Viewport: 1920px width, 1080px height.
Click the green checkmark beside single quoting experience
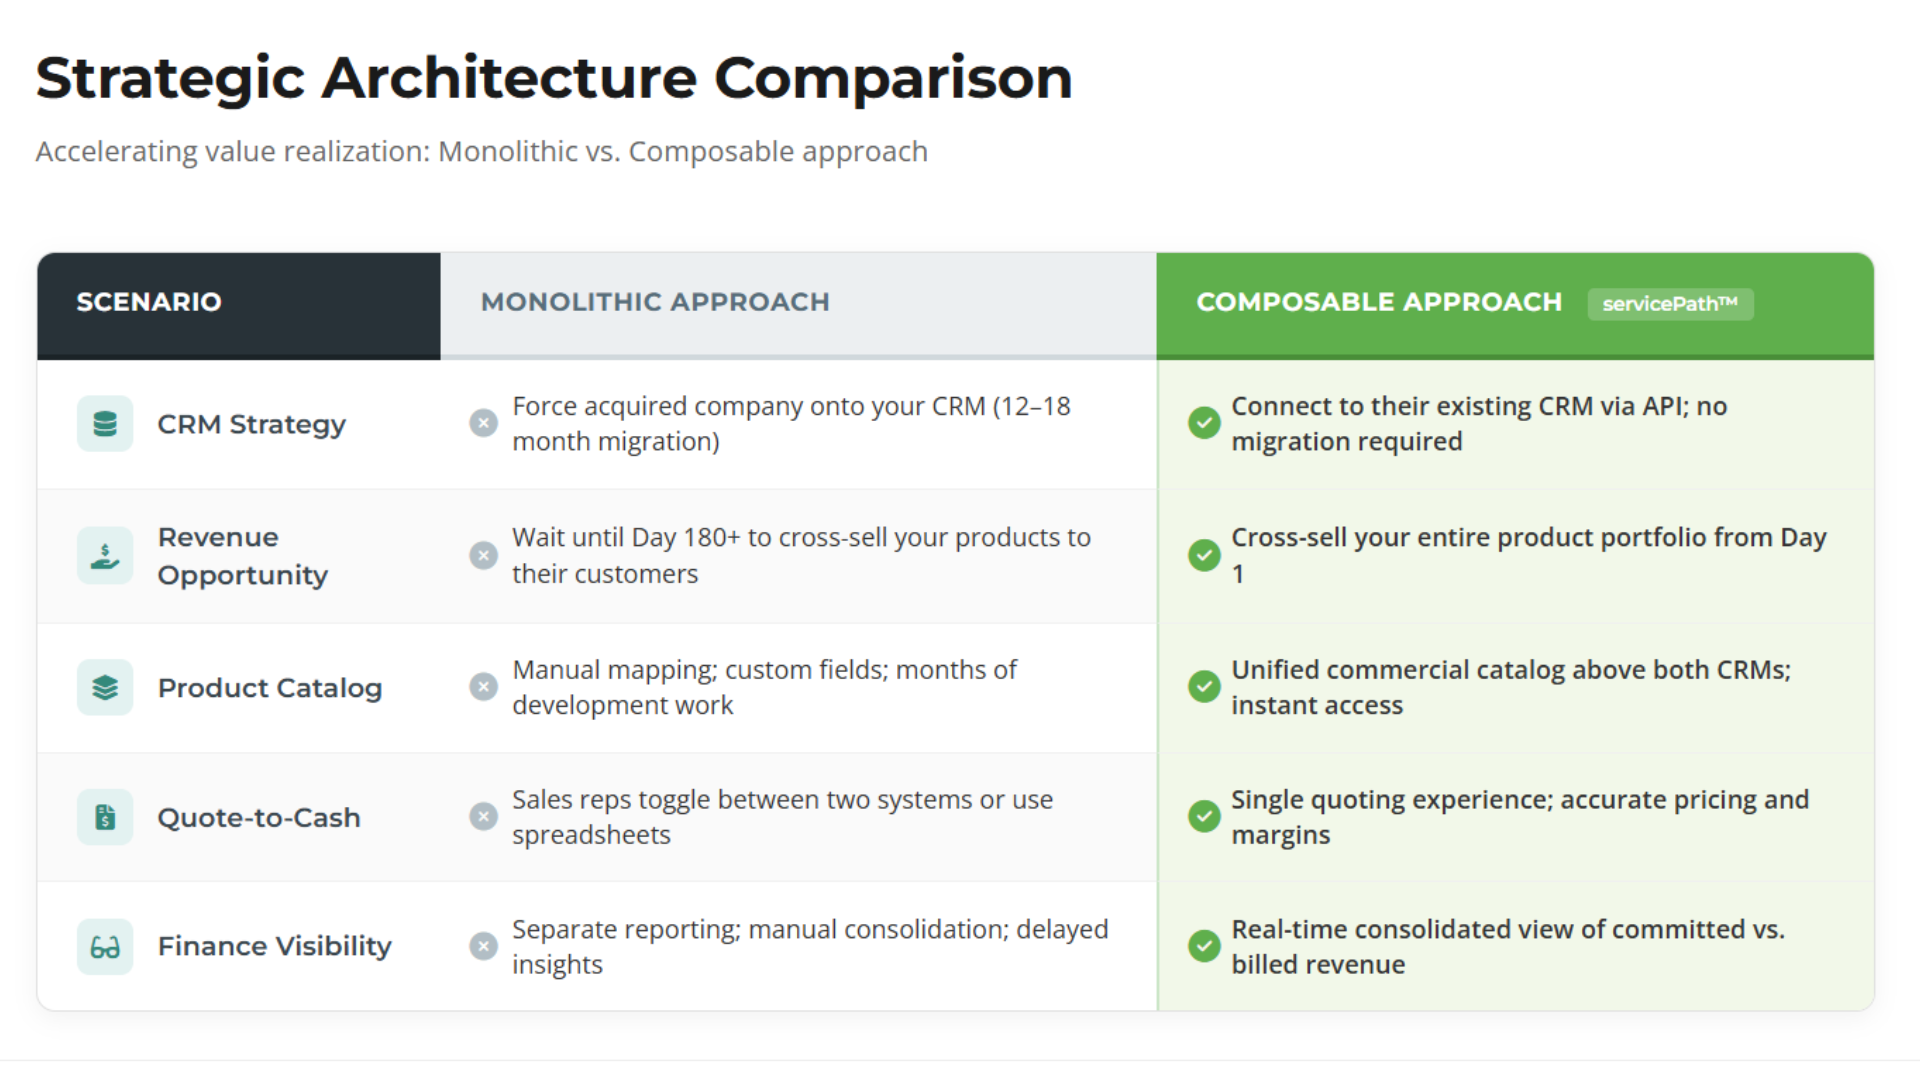click(x=1204, y=816)
